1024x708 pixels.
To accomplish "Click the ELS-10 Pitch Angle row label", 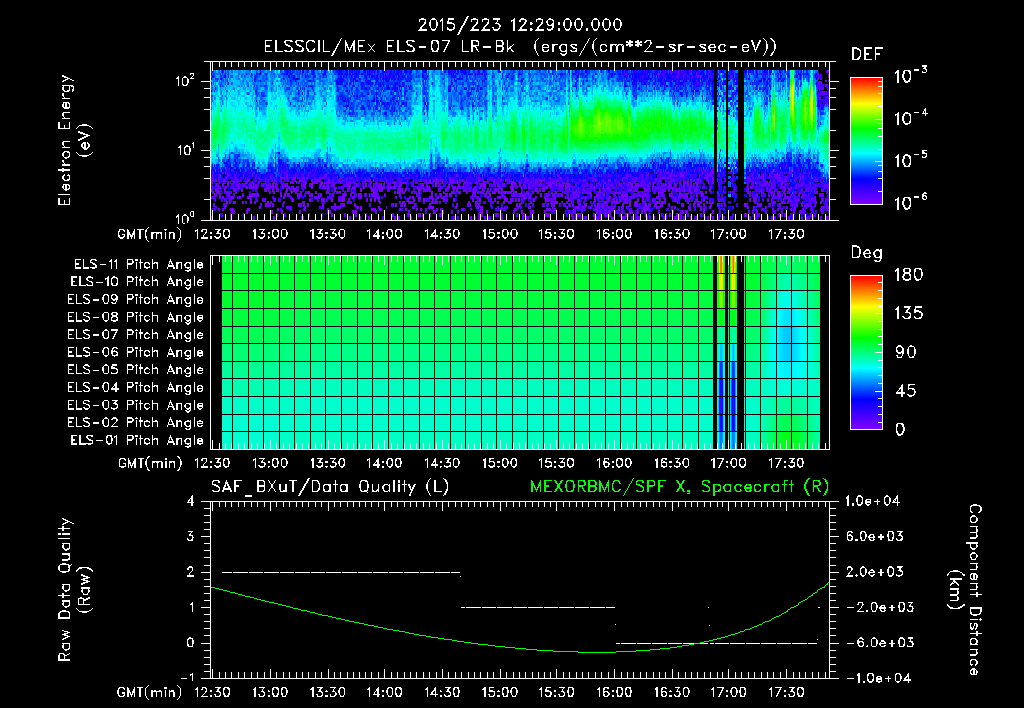I will pyautogui.click(x=137, y=282).
